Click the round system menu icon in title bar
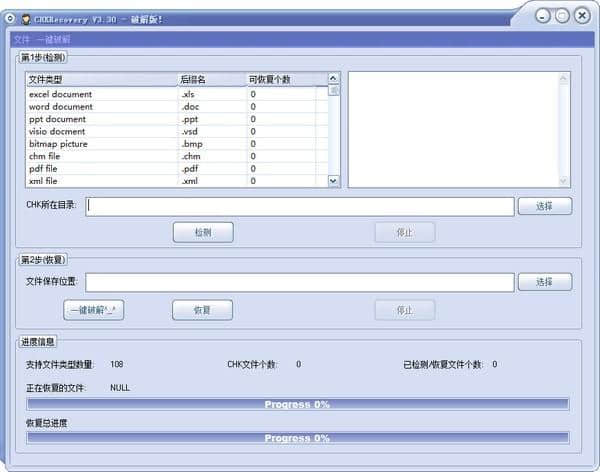600x472 pixels. pos(10,19)
